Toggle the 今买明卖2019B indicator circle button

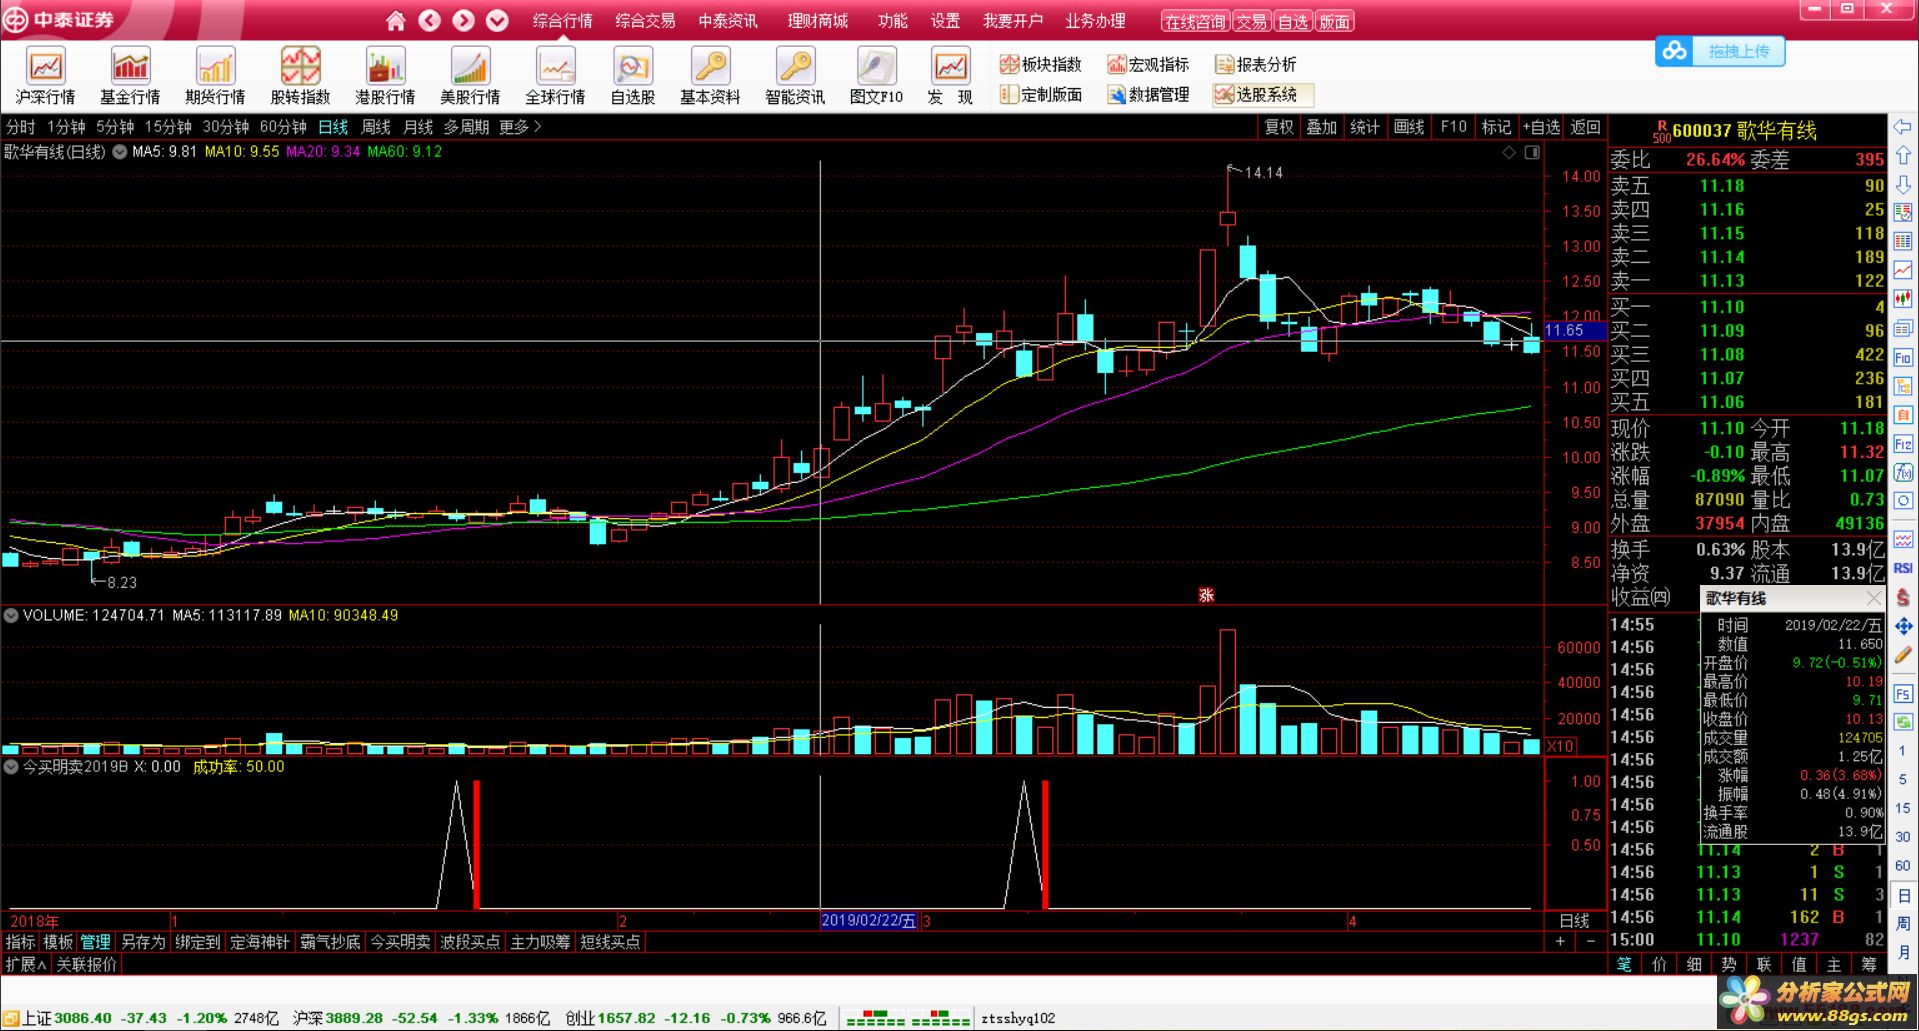tap(11, 767)
